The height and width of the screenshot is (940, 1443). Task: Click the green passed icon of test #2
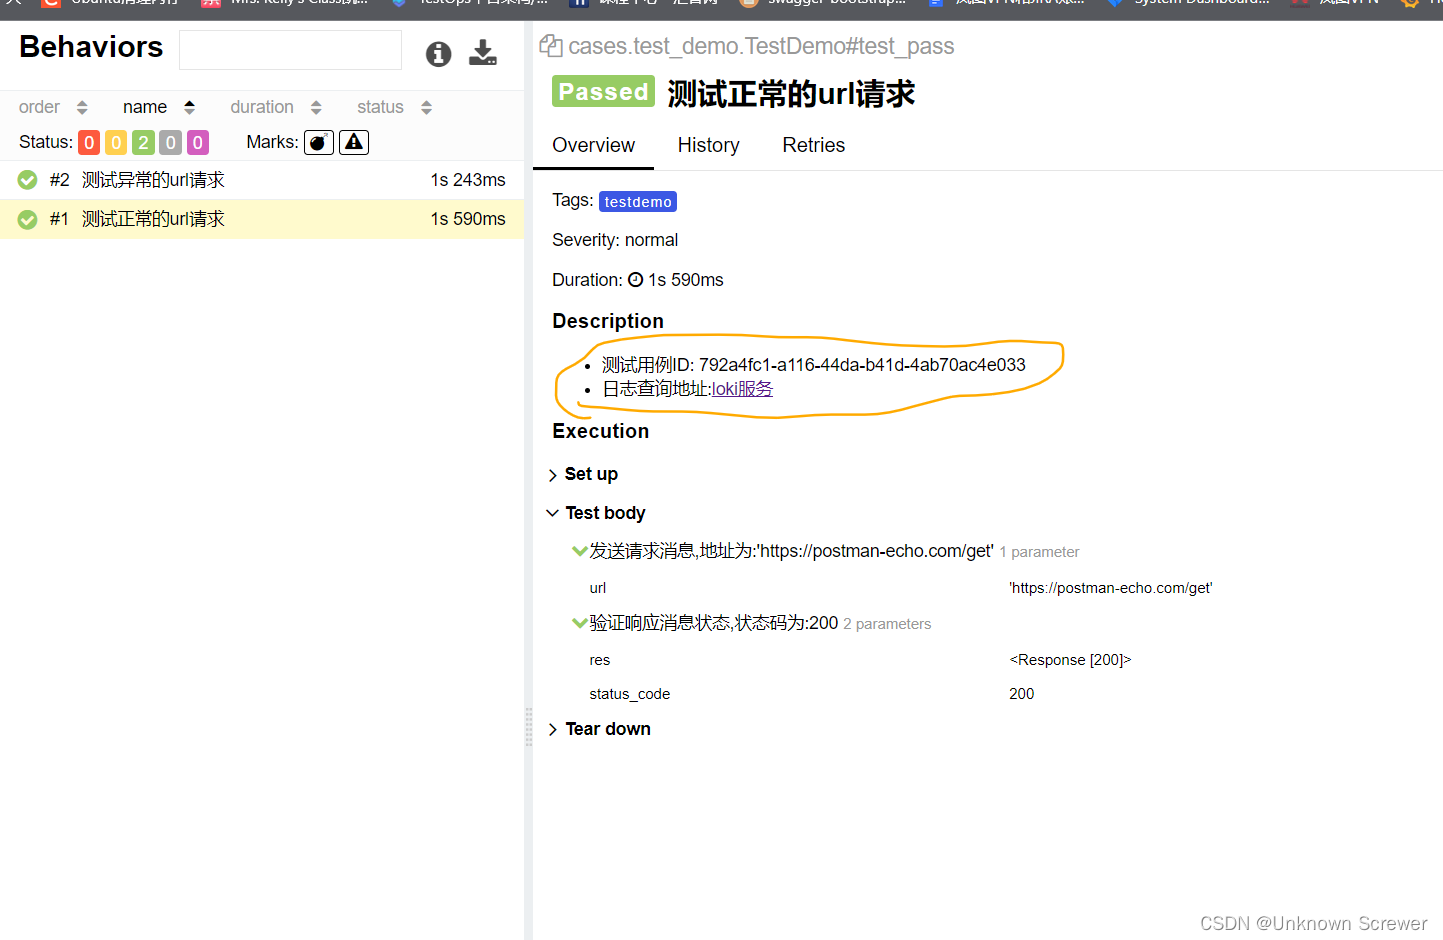28,180
